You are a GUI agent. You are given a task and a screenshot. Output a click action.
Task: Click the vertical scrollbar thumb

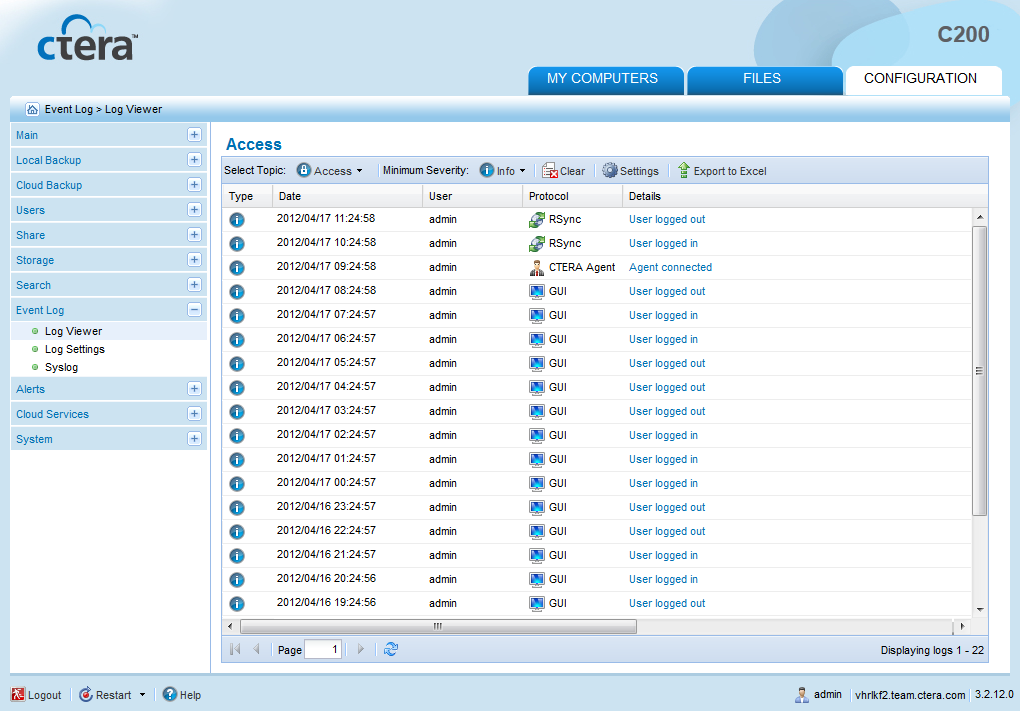click(979, 371)
